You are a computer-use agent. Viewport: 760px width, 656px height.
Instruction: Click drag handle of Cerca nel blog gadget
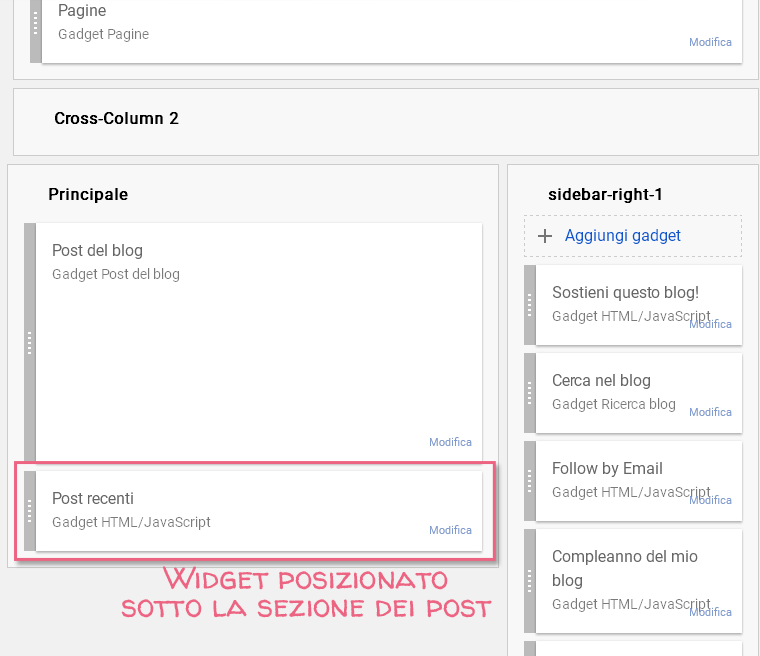pyautogui.click(x=530, y=393)
